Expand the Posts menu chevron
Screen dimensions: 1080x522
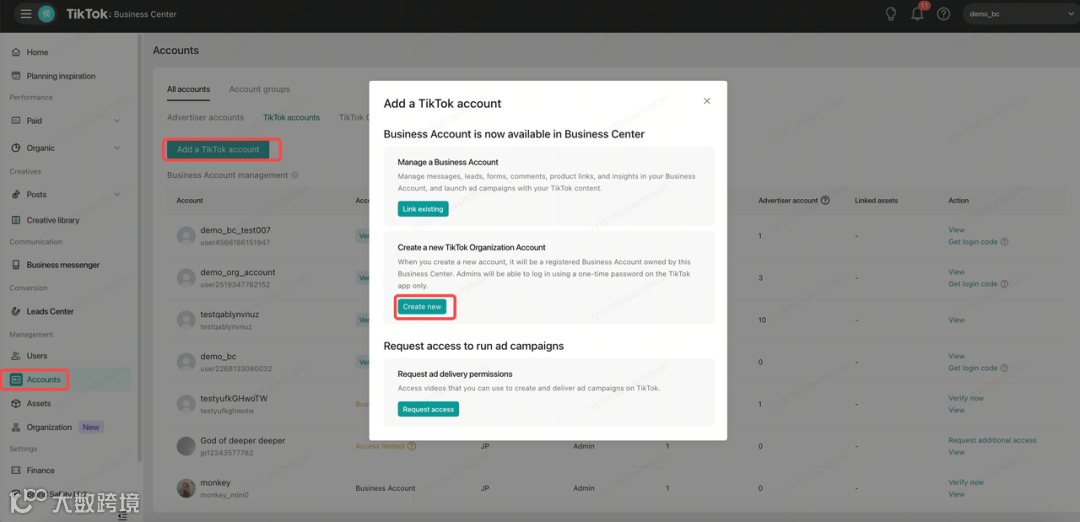coord(116,194)
